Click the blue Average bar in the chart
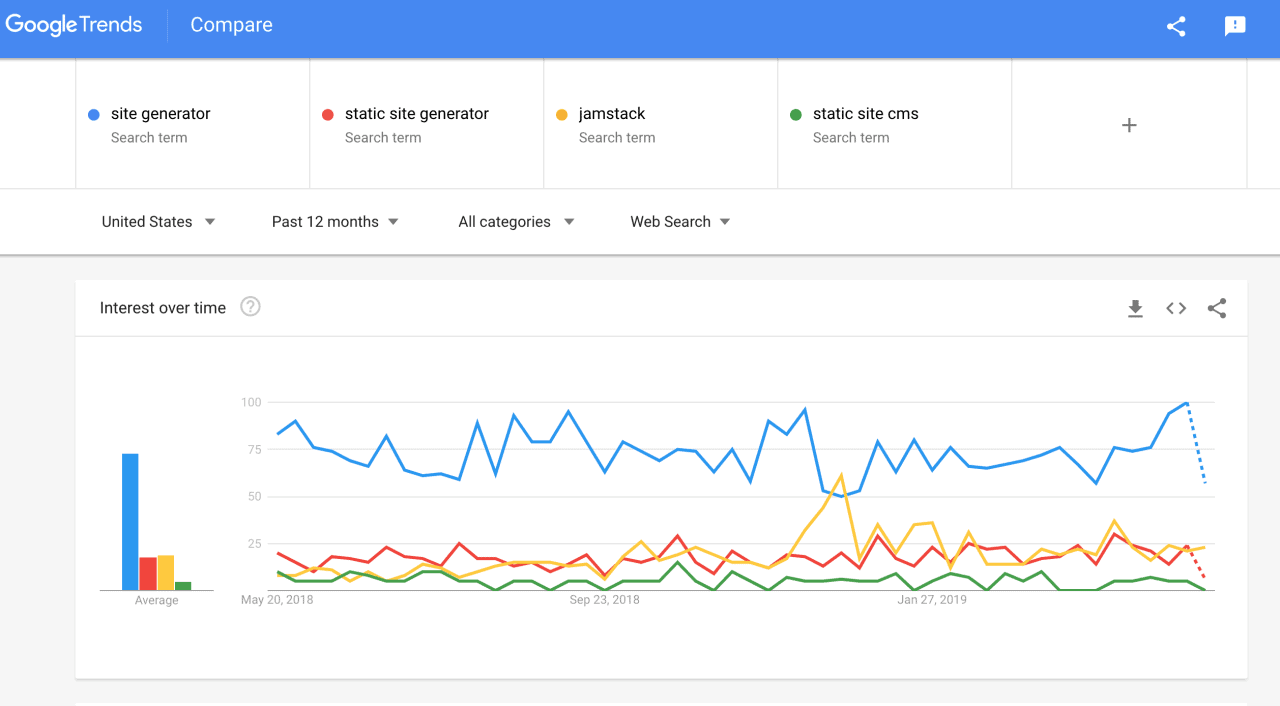The height and width of the screenshot is (706, 1280). pos(130,522)
